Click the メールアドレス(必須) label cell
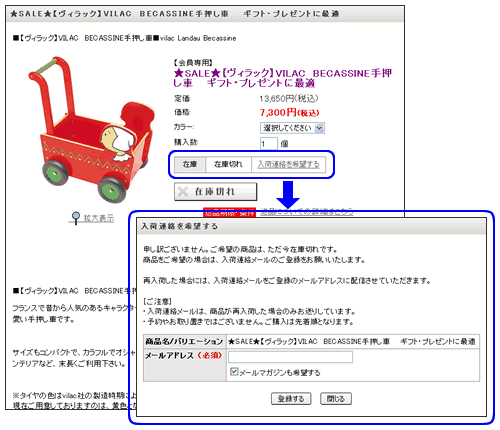 [185, 365]
